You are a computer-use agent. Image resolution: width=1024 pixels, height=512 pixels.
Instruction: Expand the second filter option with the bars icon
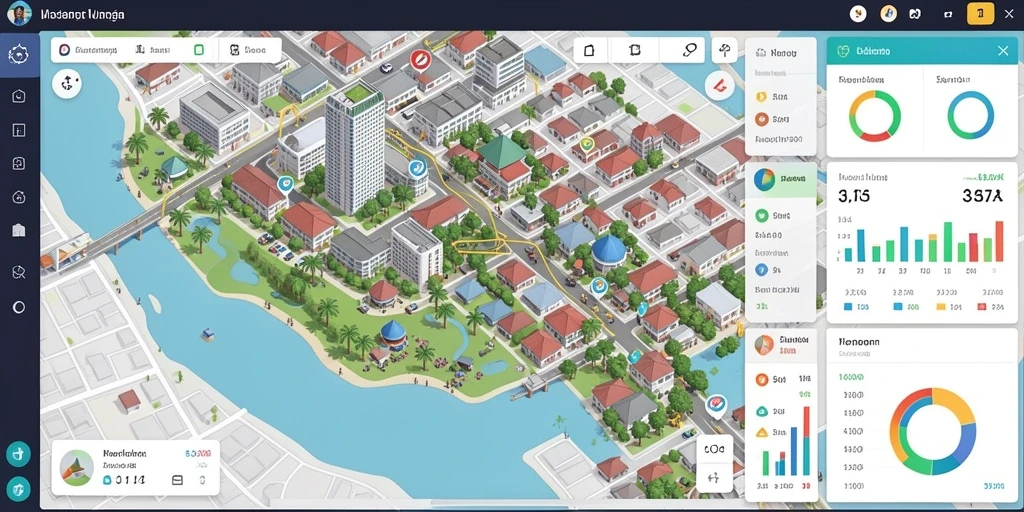click(153, 50)
